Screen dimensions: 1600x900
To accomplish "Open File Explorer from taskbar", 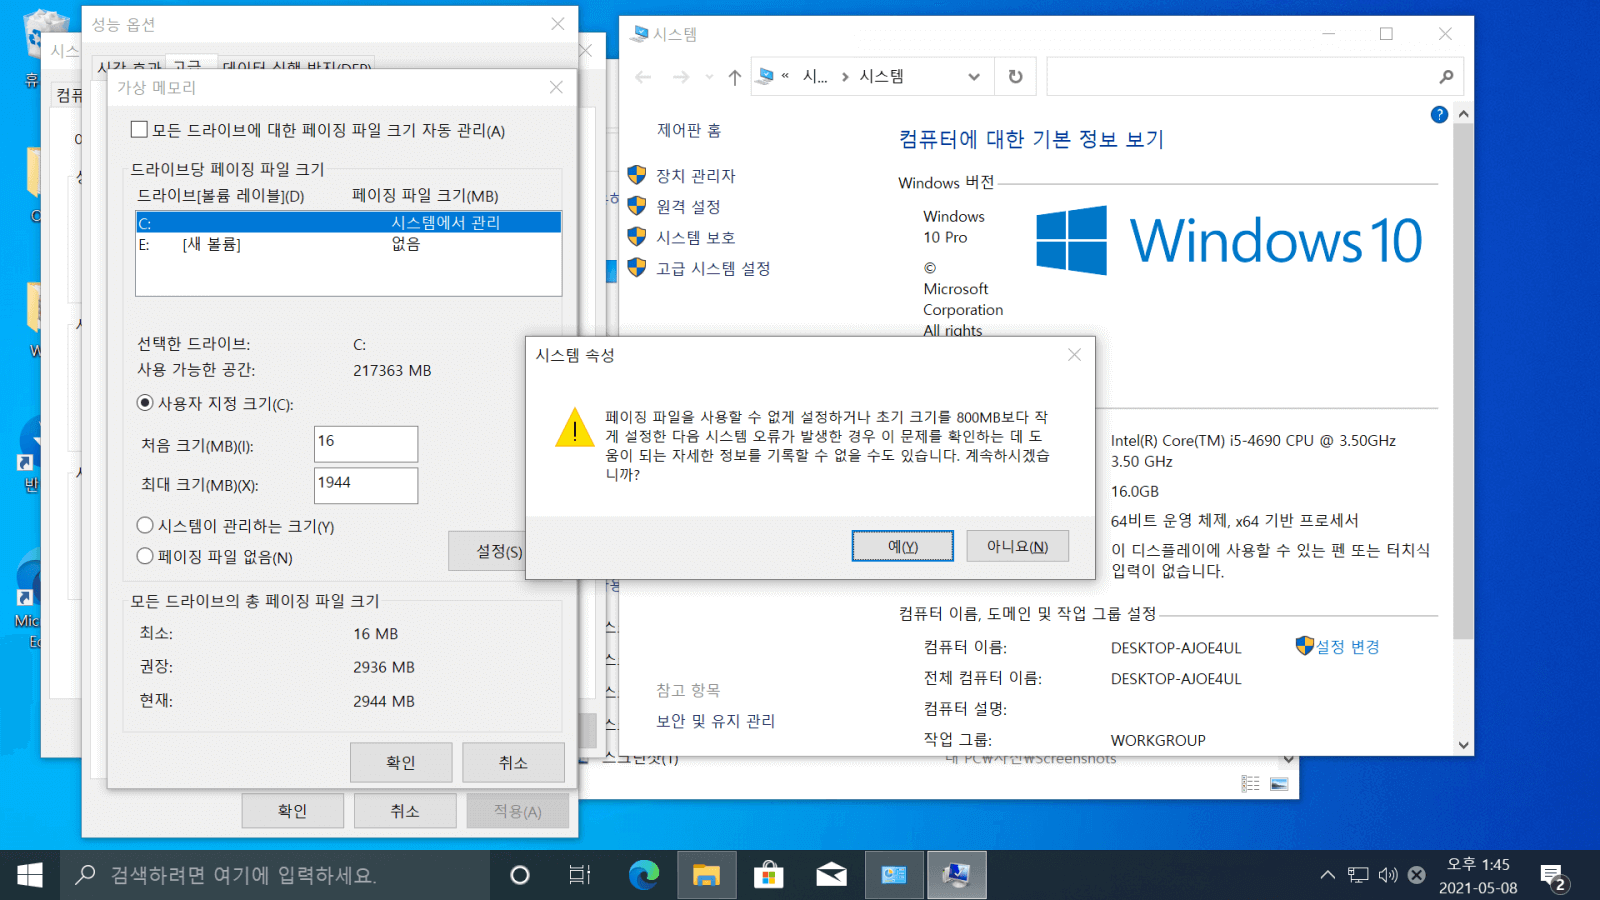I will click(x=706, y=875).
